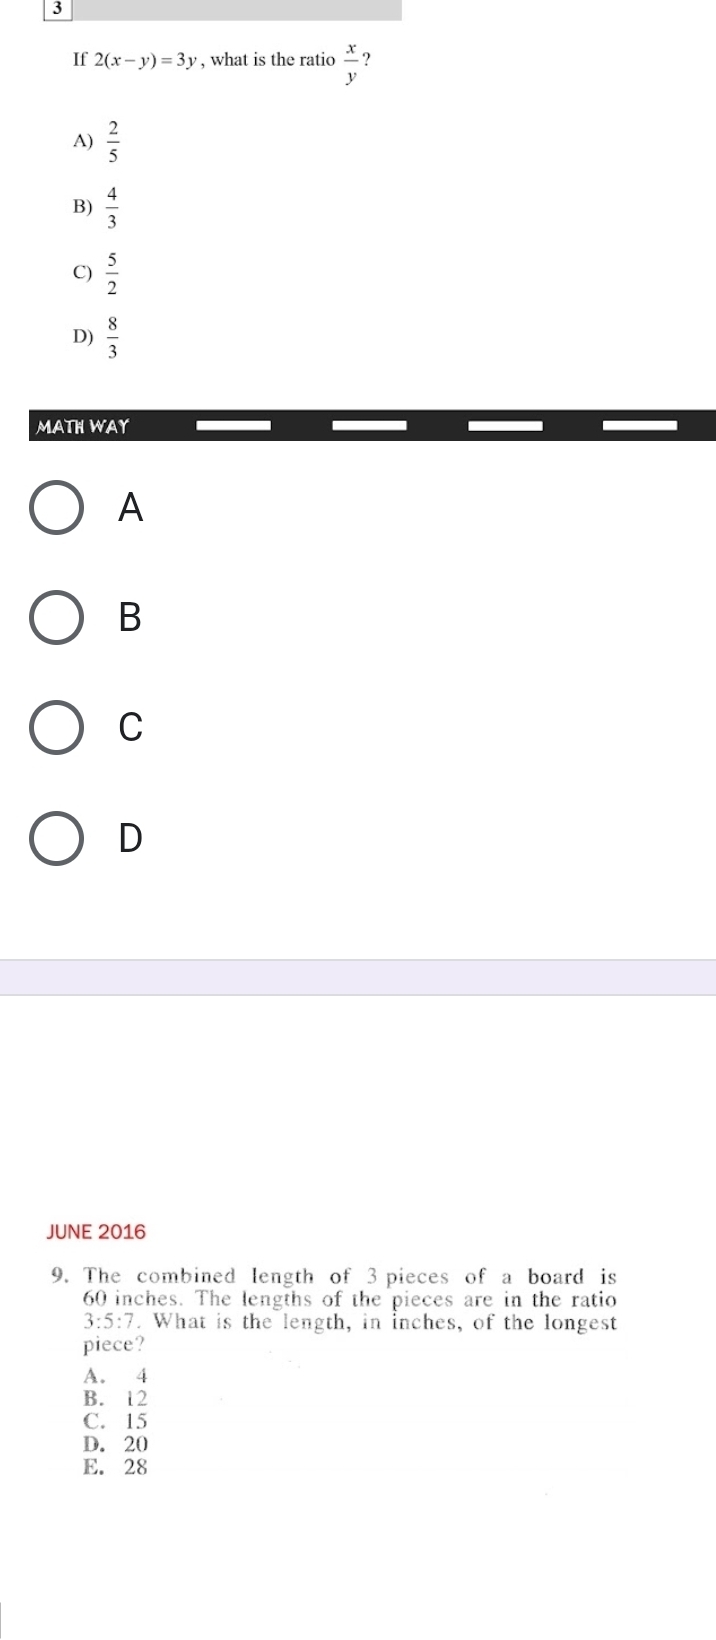Click the x over y fraction
The width and height of the screenshot is (716, 1640).
point(351,62)
